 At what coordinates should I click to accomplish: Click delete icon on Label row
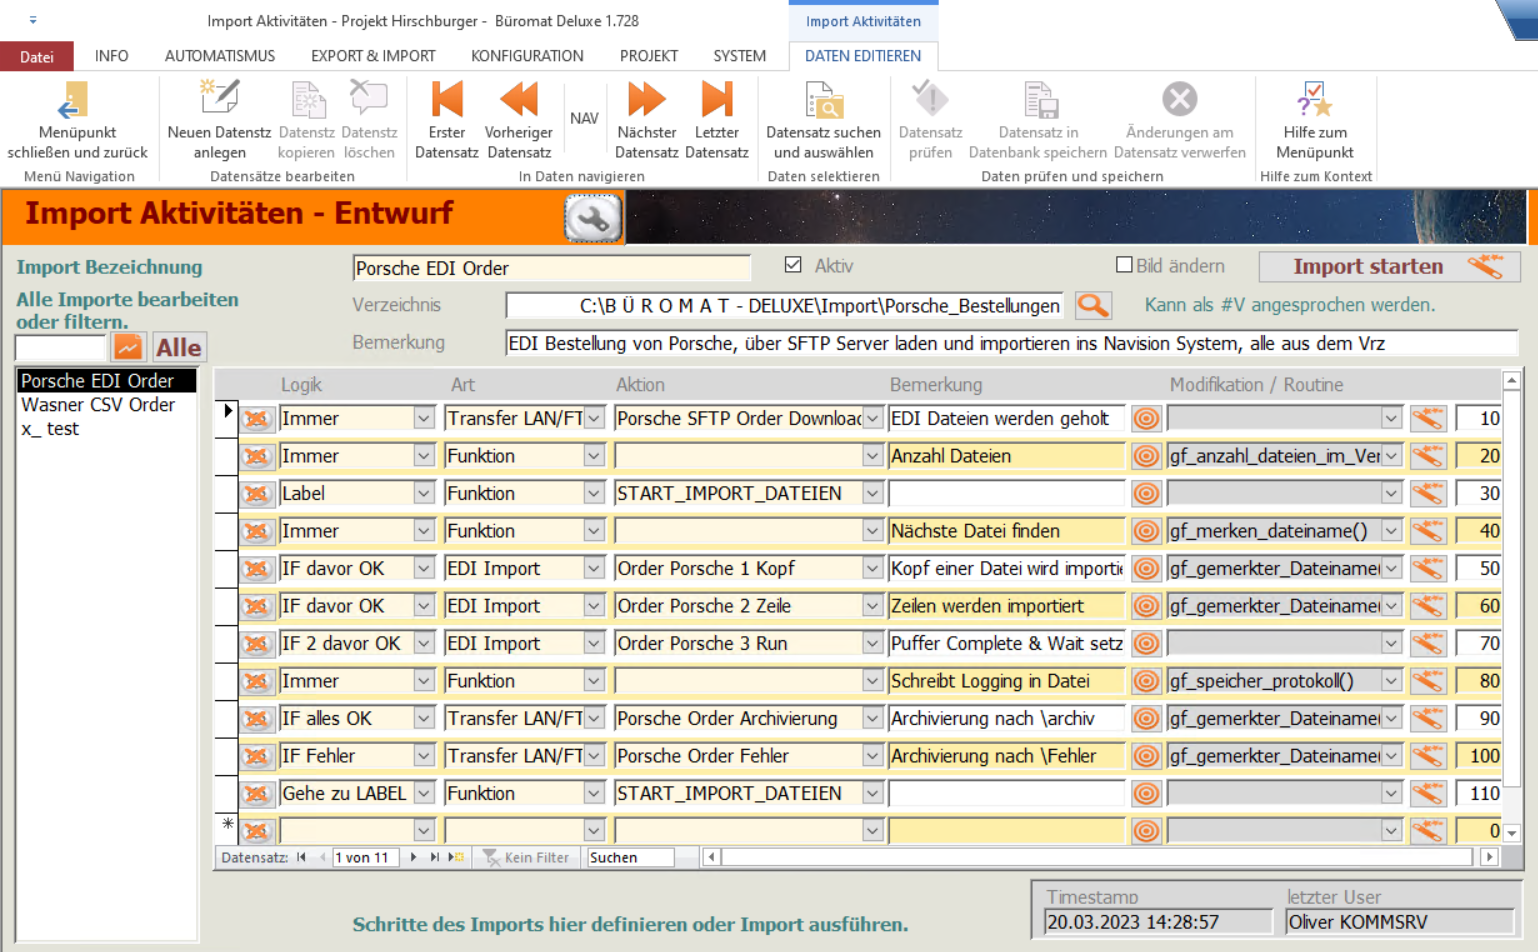257,494
